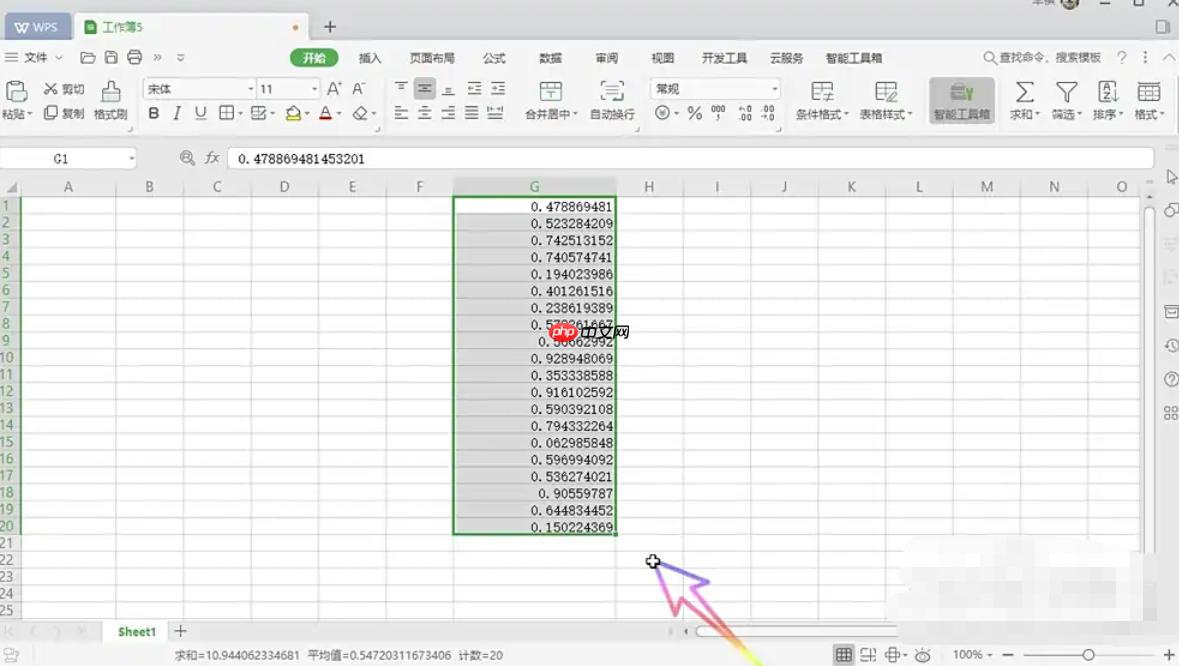
Task: Toggle bold formatting
Action: tap(153, 114)
